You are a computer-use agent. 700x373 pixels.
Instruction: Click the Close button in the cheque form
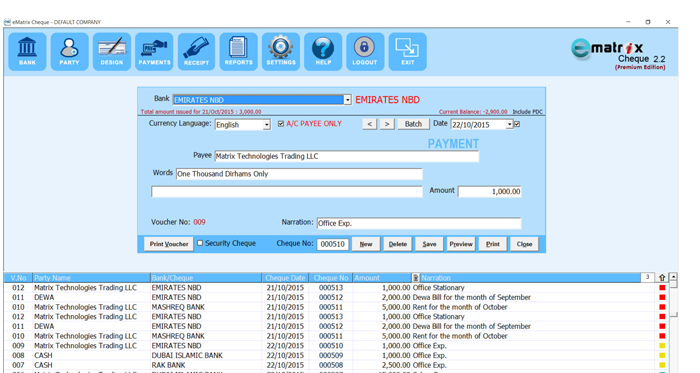tap(524, 244)
